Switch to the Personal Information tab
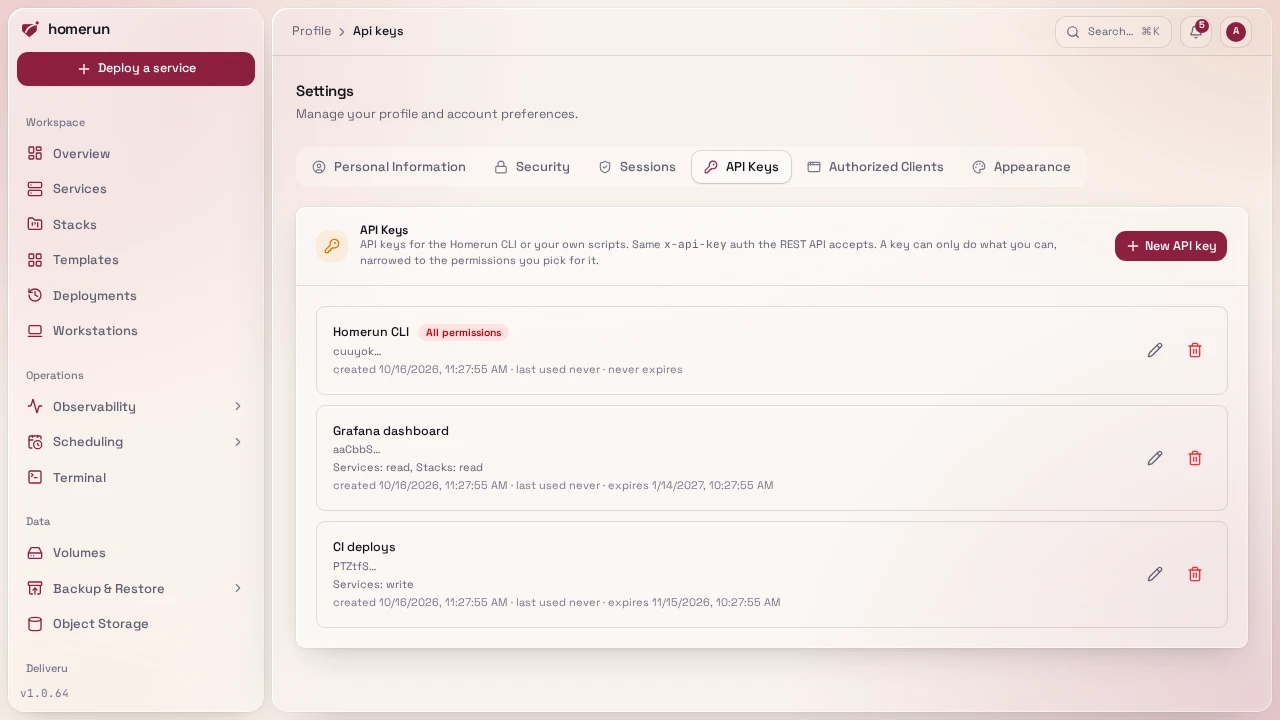 click(389, 167)
